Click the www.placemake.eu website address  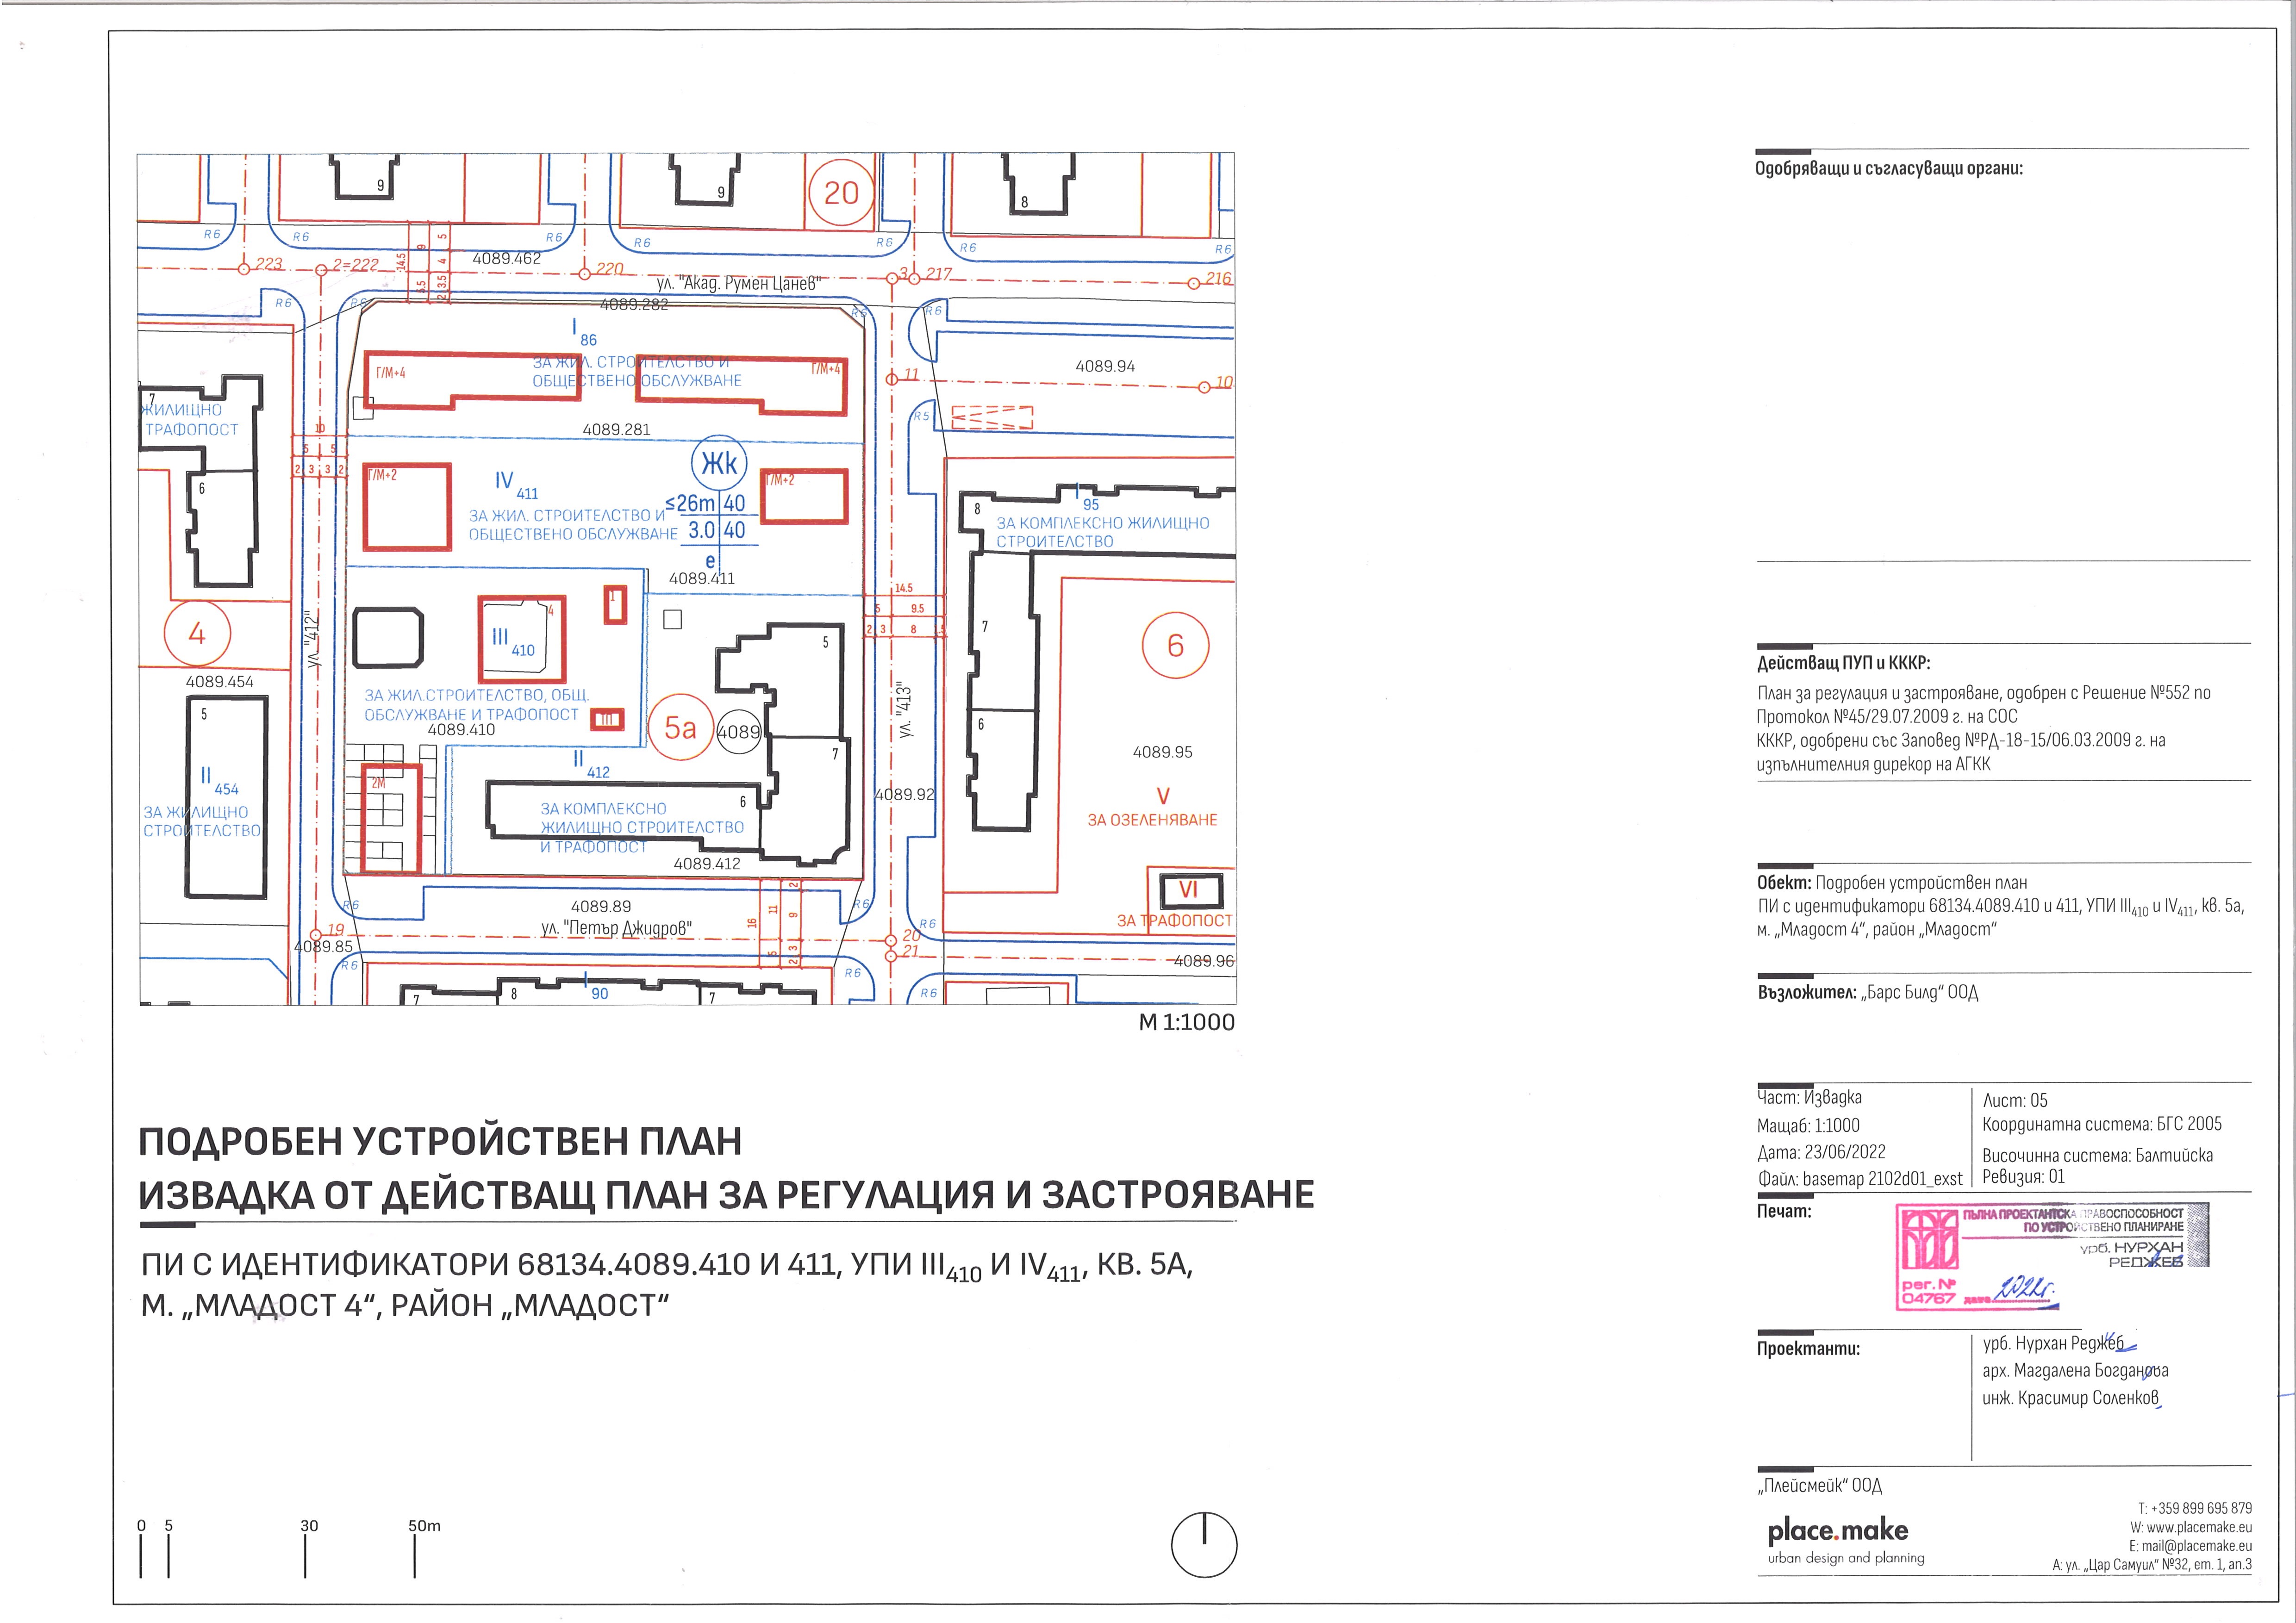point(2200,1527)
